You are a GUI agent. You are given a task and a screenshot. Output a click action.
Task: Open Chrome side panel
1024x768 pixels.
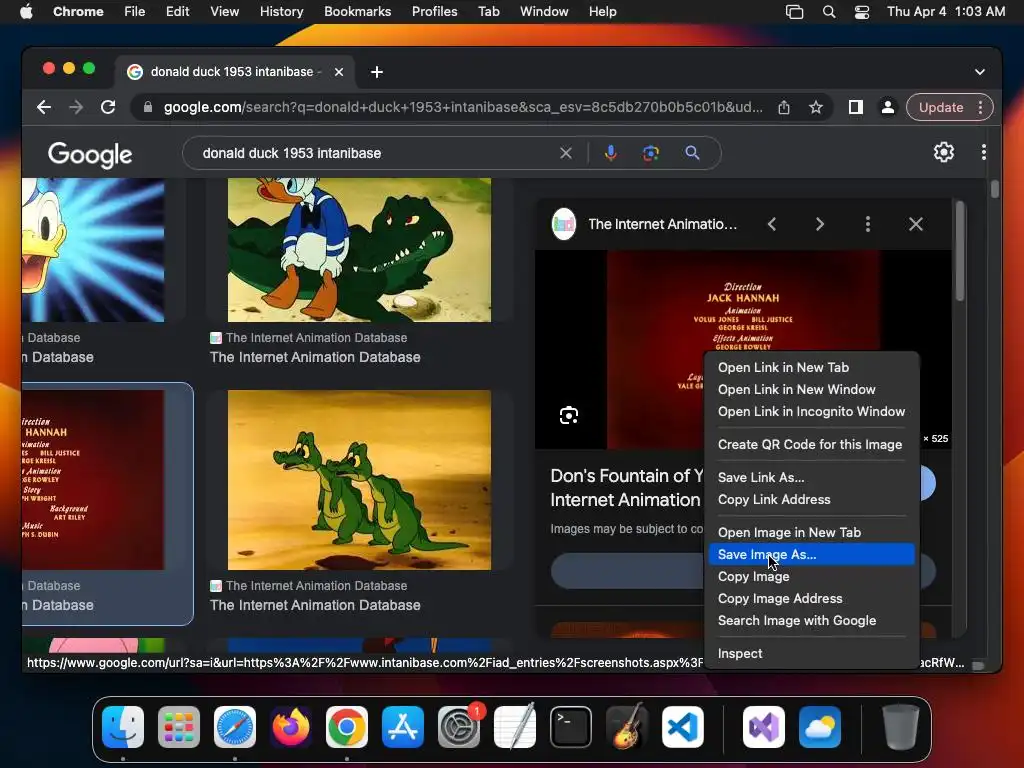click(x=856, y=107)
